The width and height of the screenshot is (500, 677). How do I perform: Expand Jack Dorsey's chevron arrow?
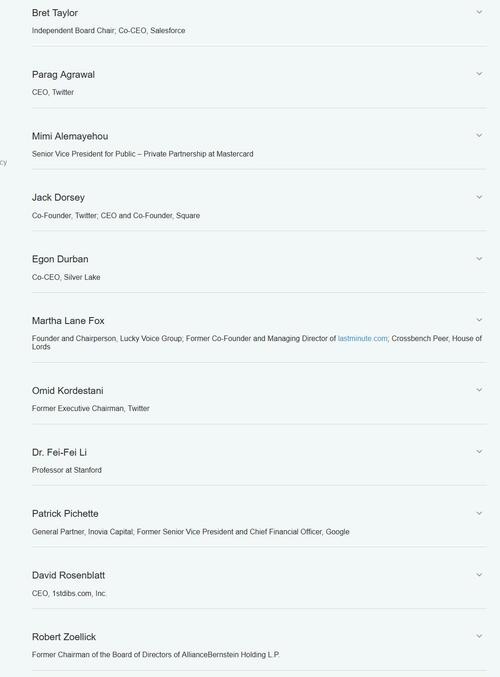[x=479, y=197]
